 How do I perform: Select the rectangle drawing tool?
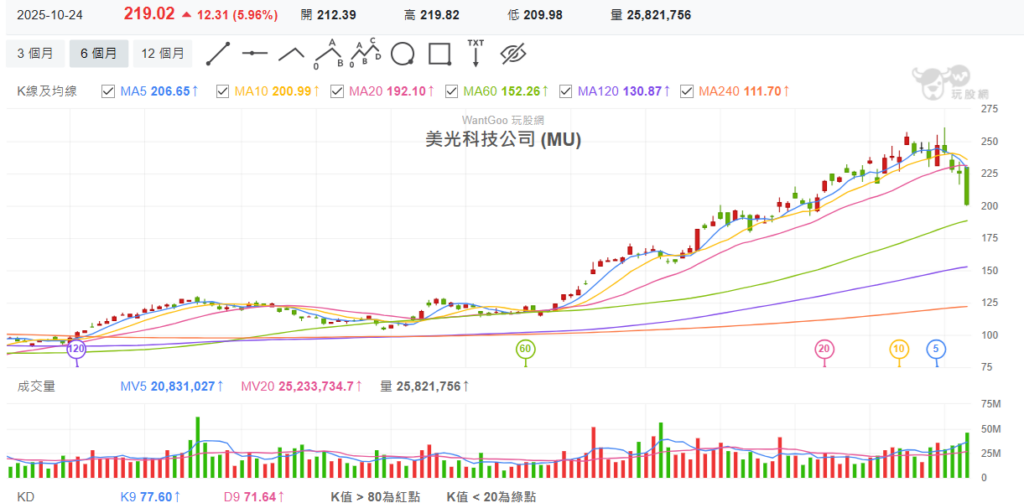(x=439, y=52)
